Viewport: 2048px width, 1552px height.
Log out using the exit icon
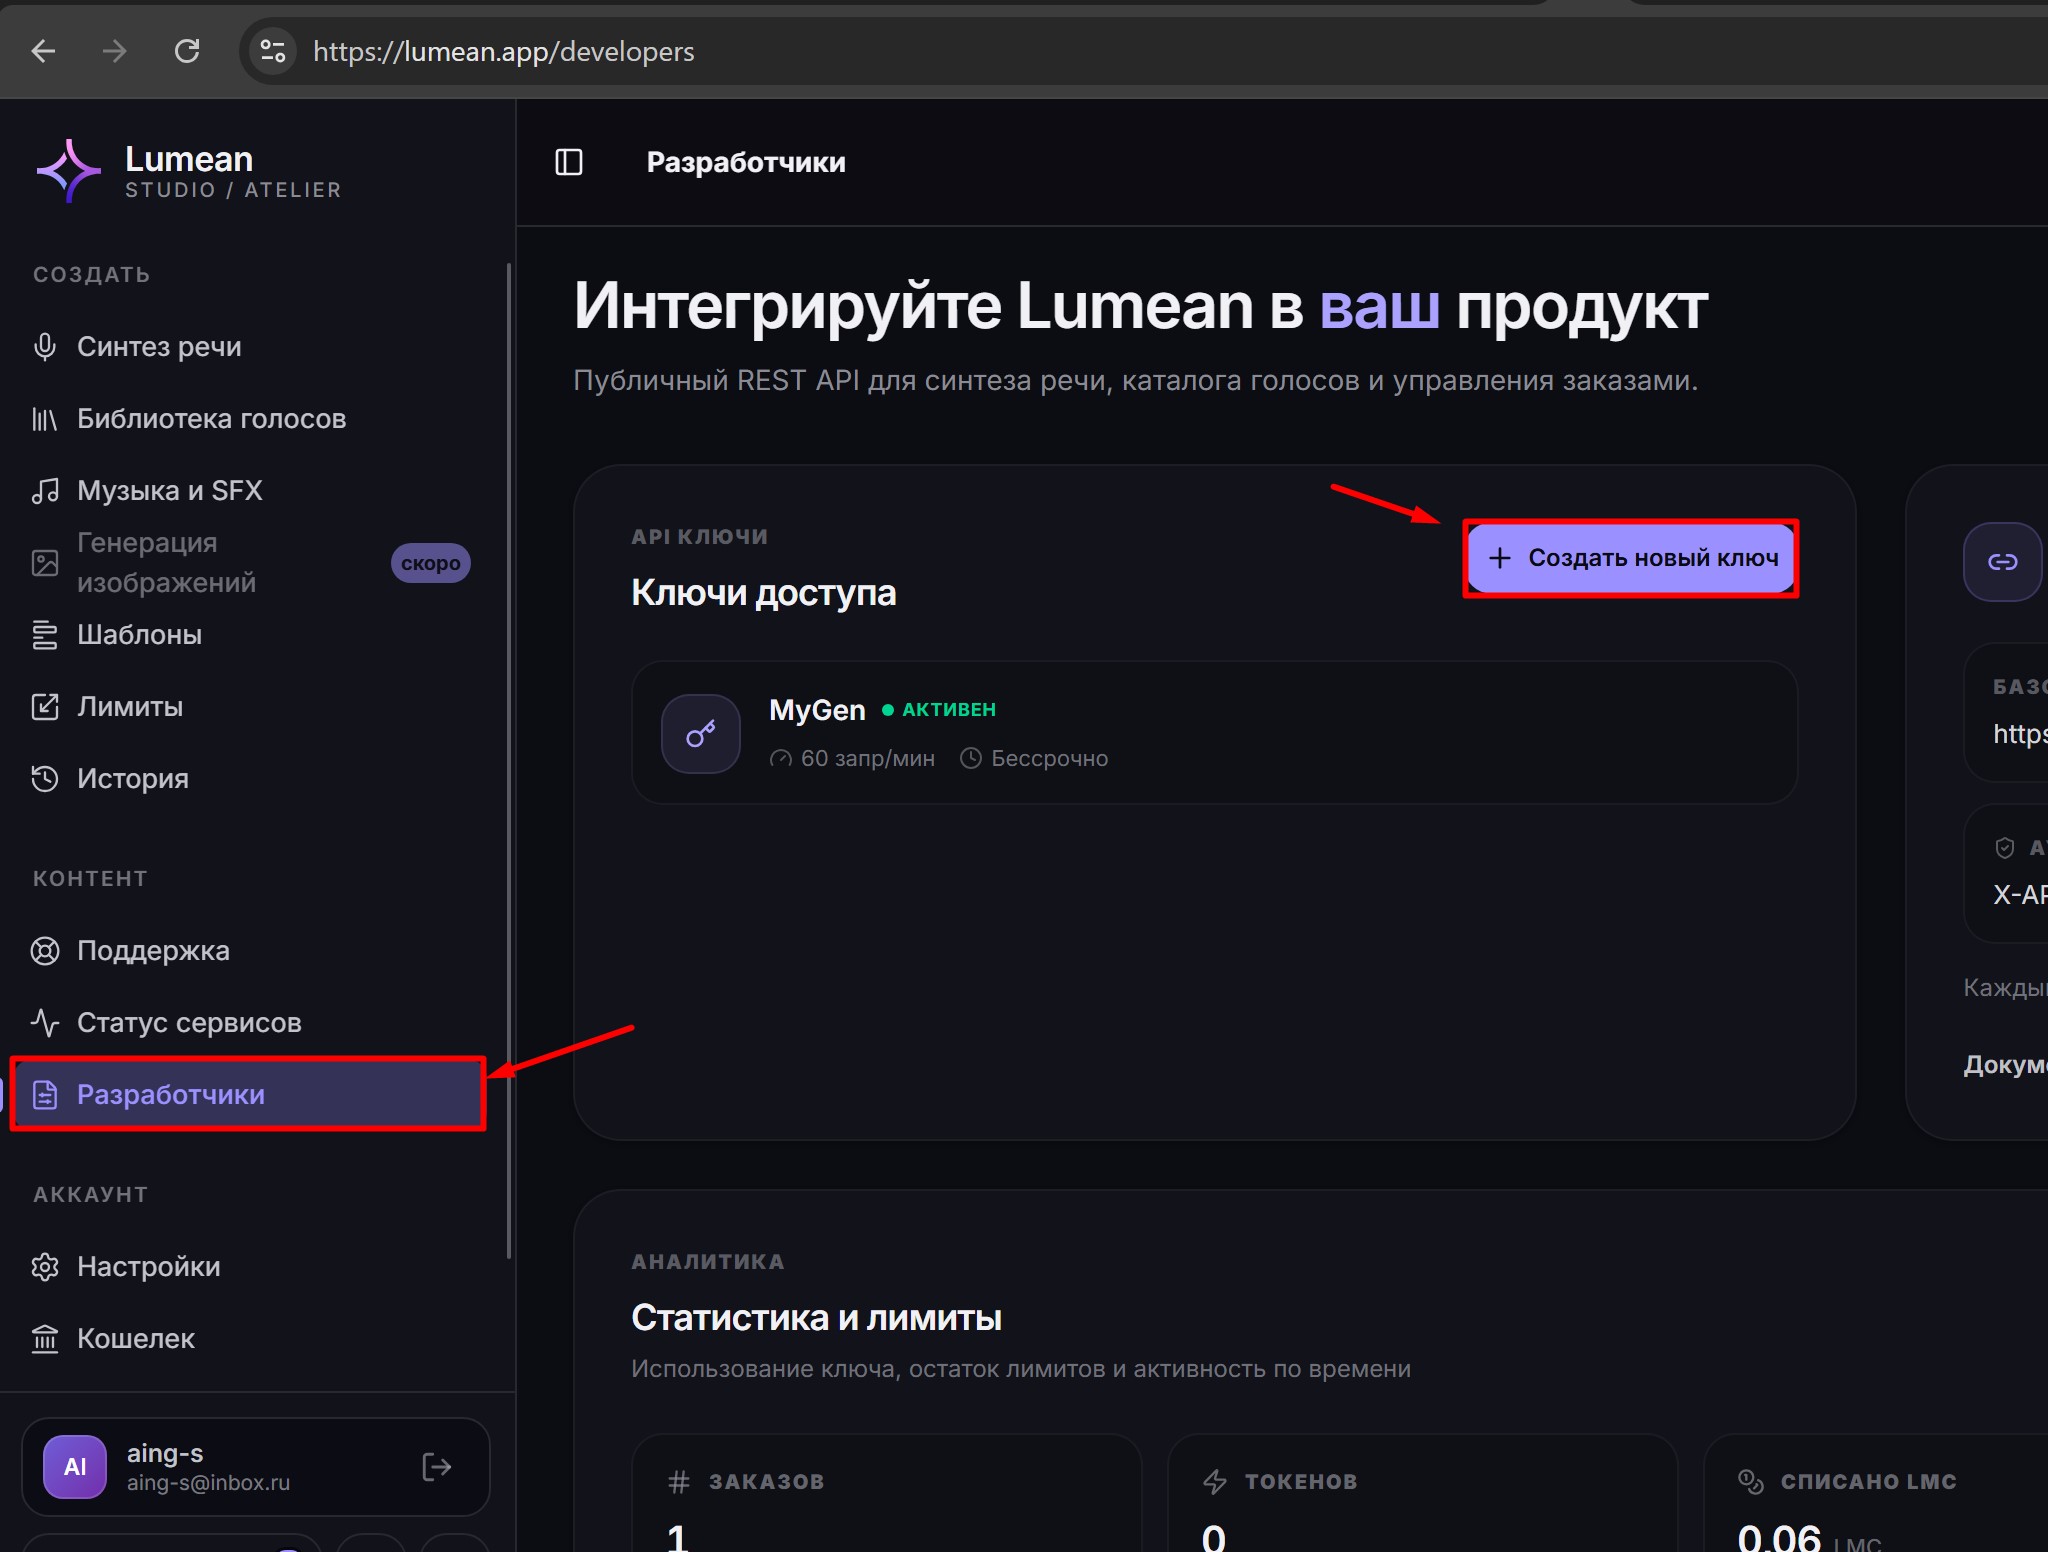(x=437, y=1467)
